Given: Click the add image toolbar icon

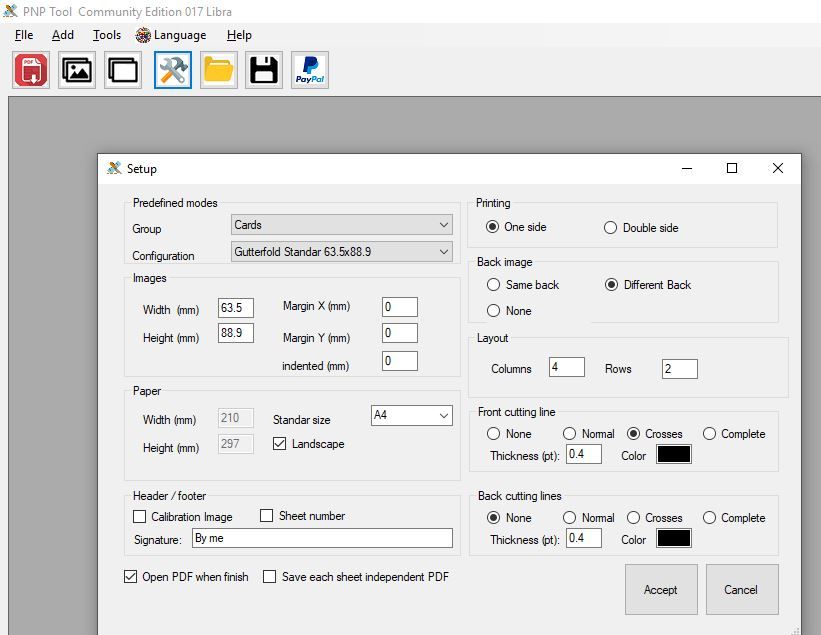Looking at the screenshot, I should pos(77,70).
